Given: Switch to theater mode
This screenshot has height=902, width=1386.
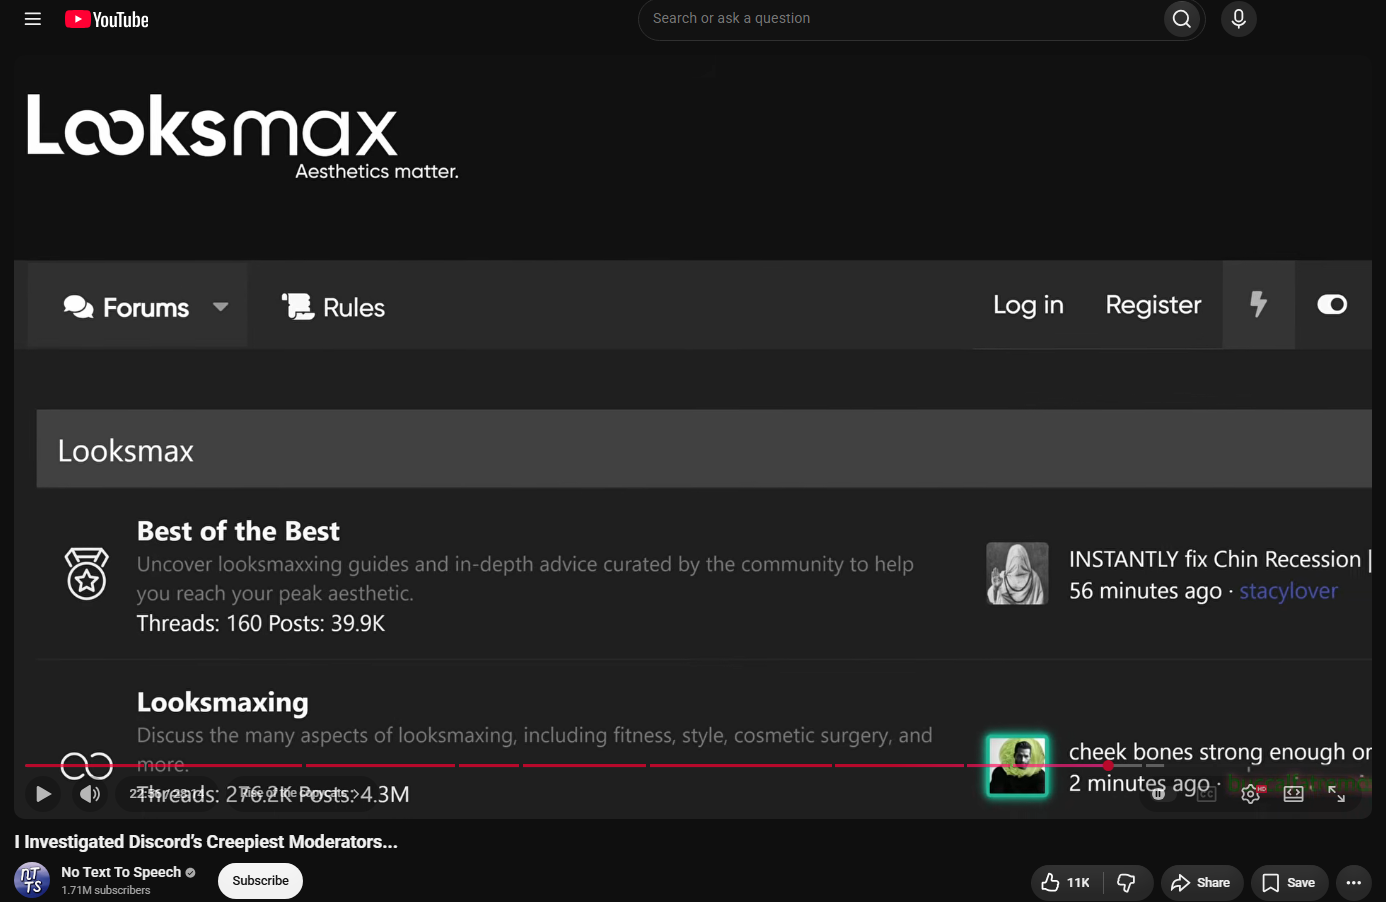Looking at the screenshot, I should pyautogui.click(x=1293, y=794).
